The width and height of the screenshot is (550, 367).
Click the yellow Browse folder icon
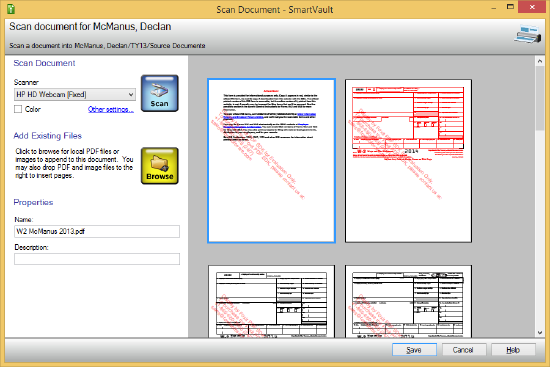pyautogui.click(x=160, y=166)
